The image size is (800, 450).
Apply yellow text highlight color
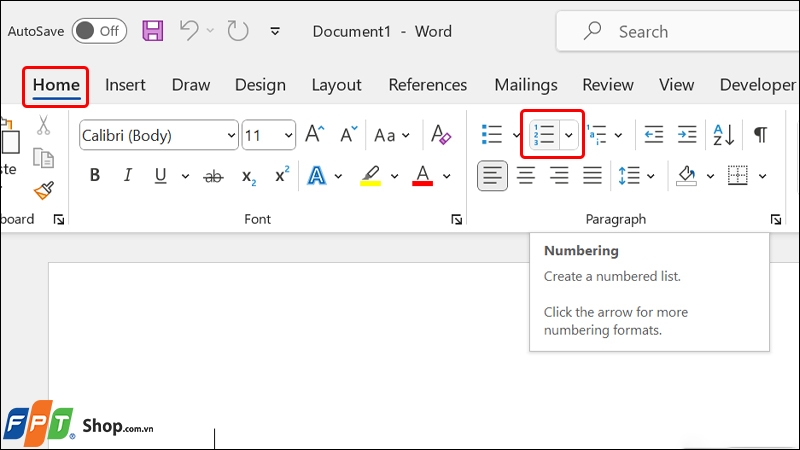(x=370, y=176)
